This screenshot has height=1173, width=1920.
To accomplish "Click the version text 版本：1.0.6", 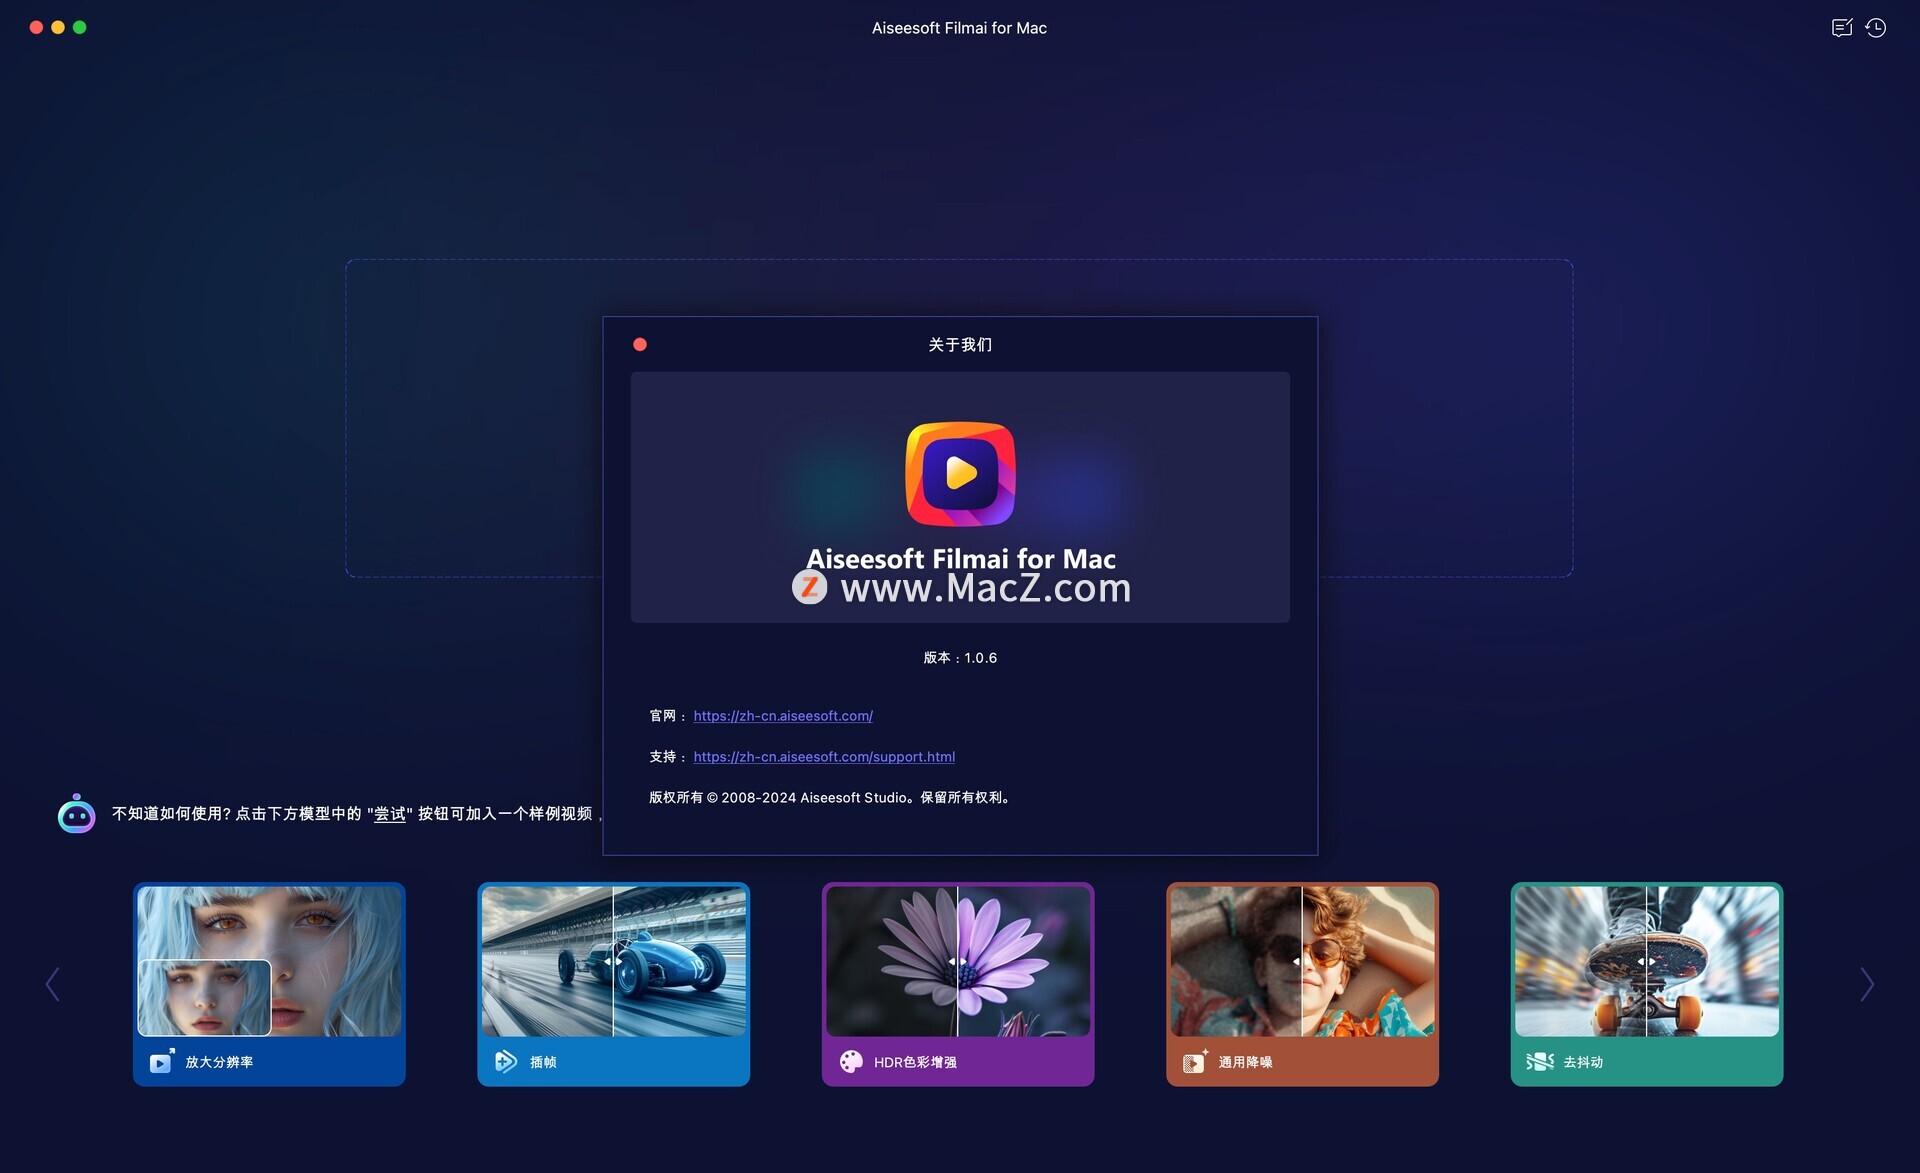I will (x=960, y=658).
